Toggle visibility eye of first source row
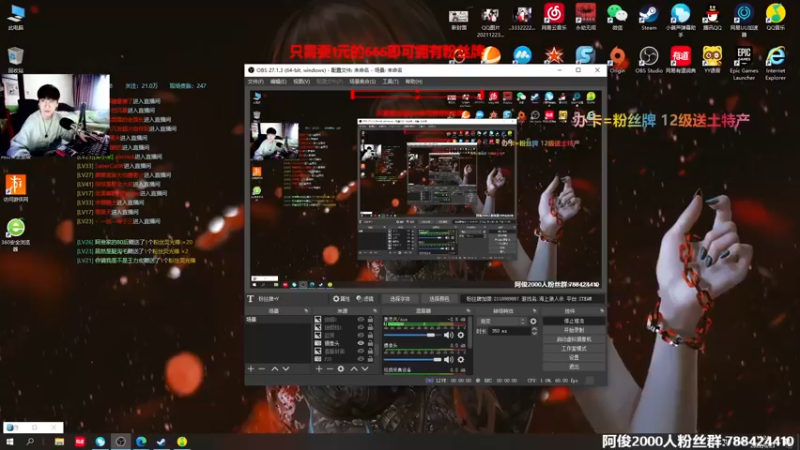Screen dimensions: 800x450 coord(361,319)
